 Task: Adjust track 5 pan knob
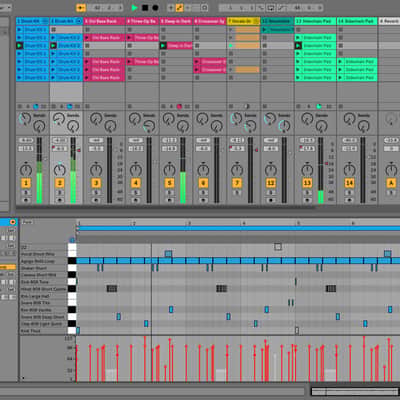[x=169, y=169]
